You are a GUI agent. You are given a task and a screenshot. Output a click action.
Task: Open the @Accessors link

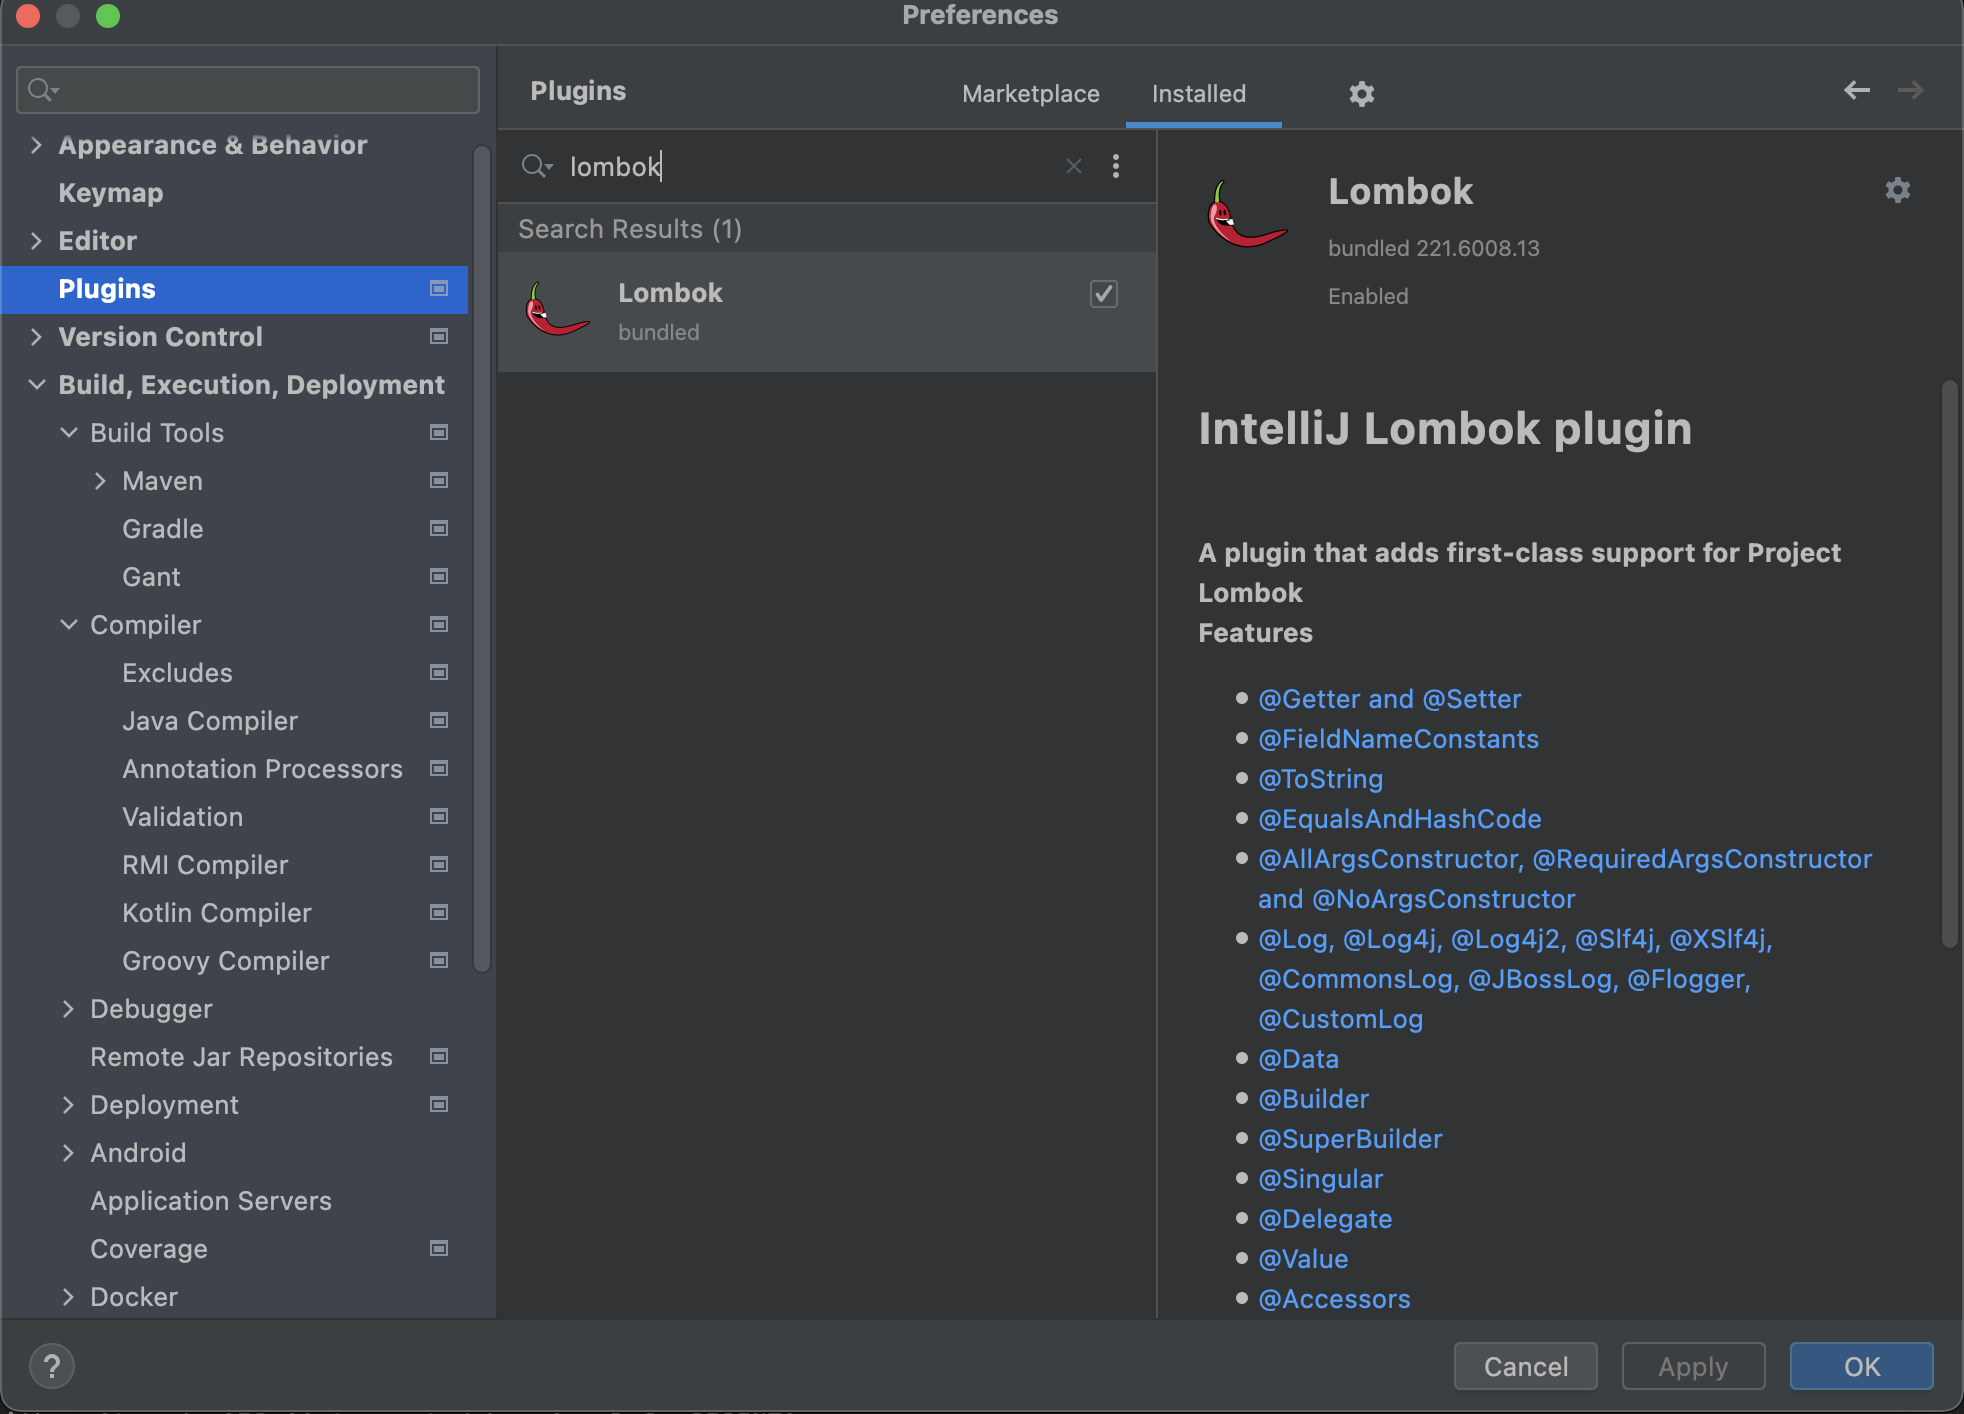[1334, 1299]
